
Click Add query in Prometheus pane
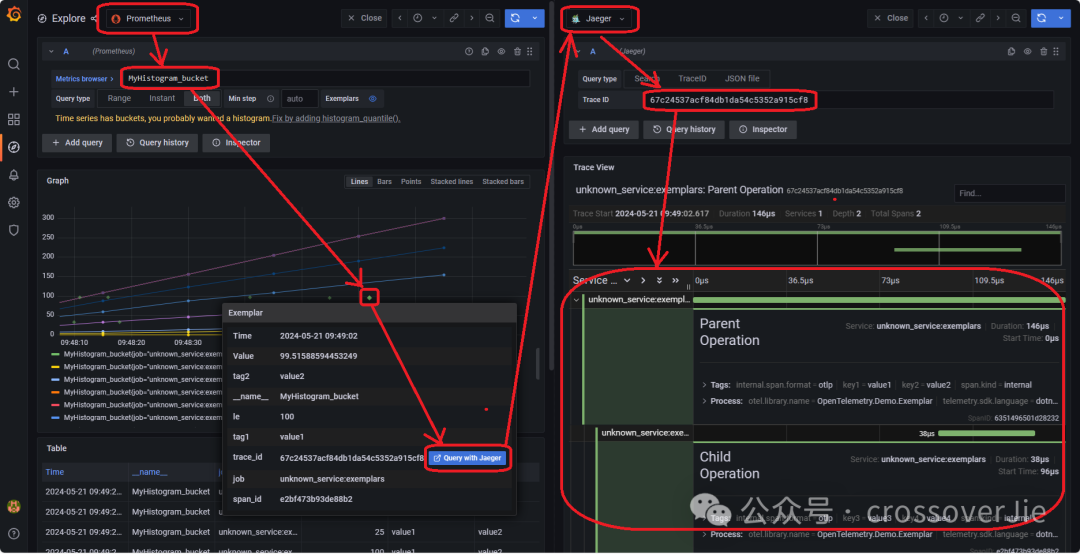click(77, 143)
